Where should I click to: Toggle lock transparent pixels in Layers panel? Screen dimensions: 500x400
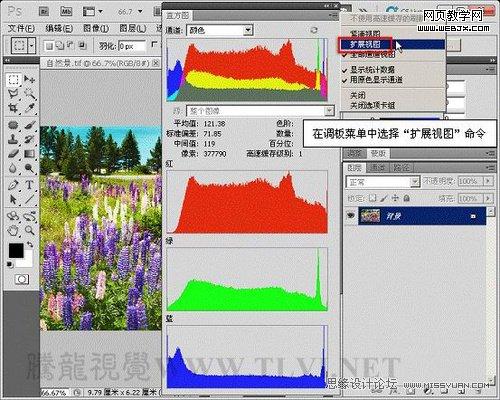[x=373, y=198]
